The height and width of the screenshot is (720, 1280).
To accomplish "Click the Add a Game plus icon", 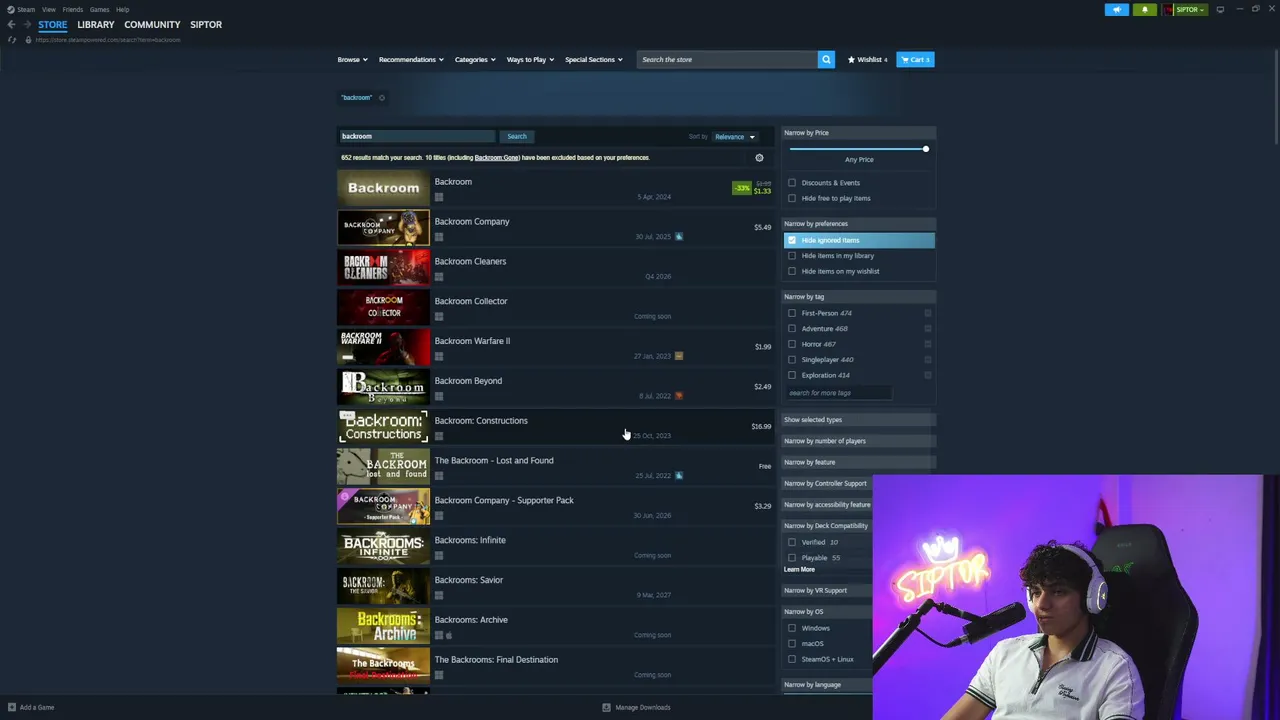I will (12, 707).
